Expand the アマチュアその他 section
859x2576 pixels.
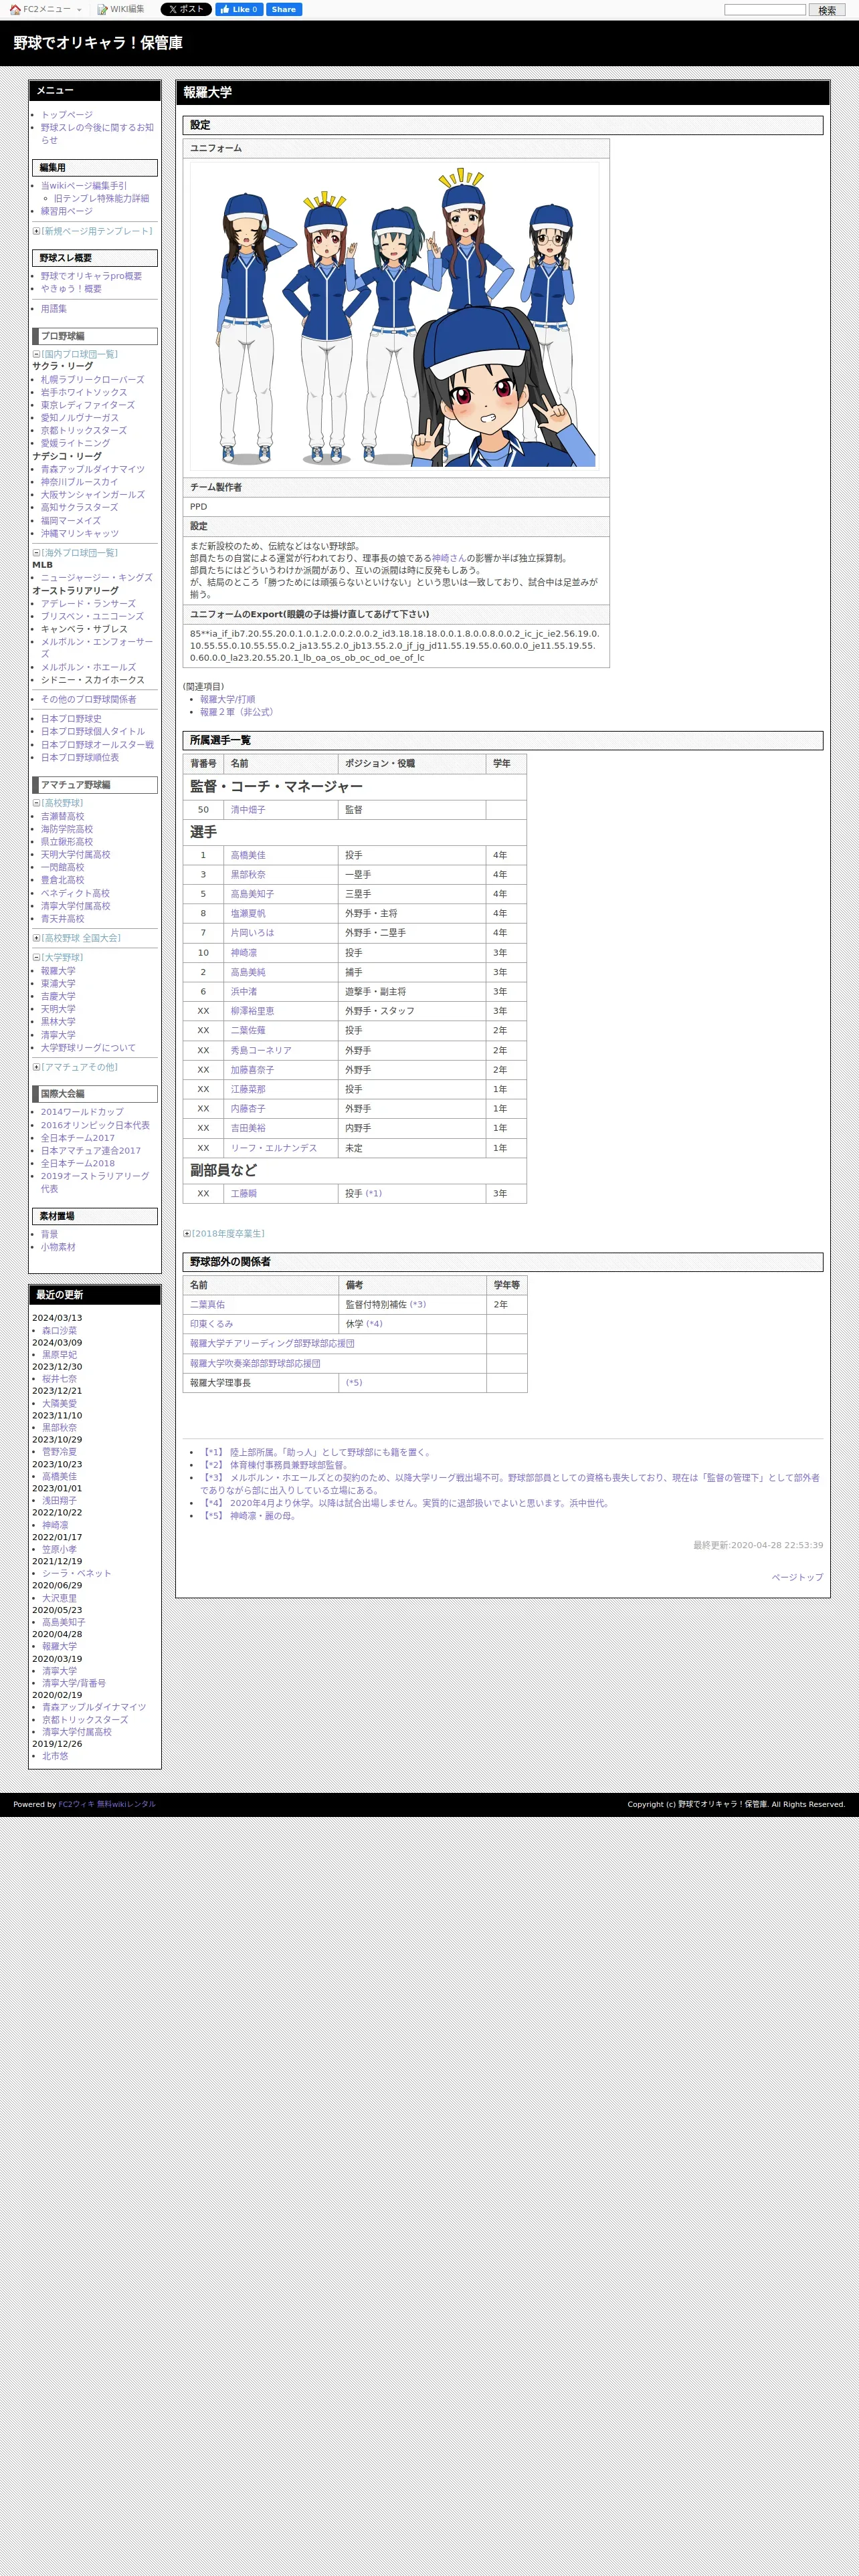tap(36, 1067)
